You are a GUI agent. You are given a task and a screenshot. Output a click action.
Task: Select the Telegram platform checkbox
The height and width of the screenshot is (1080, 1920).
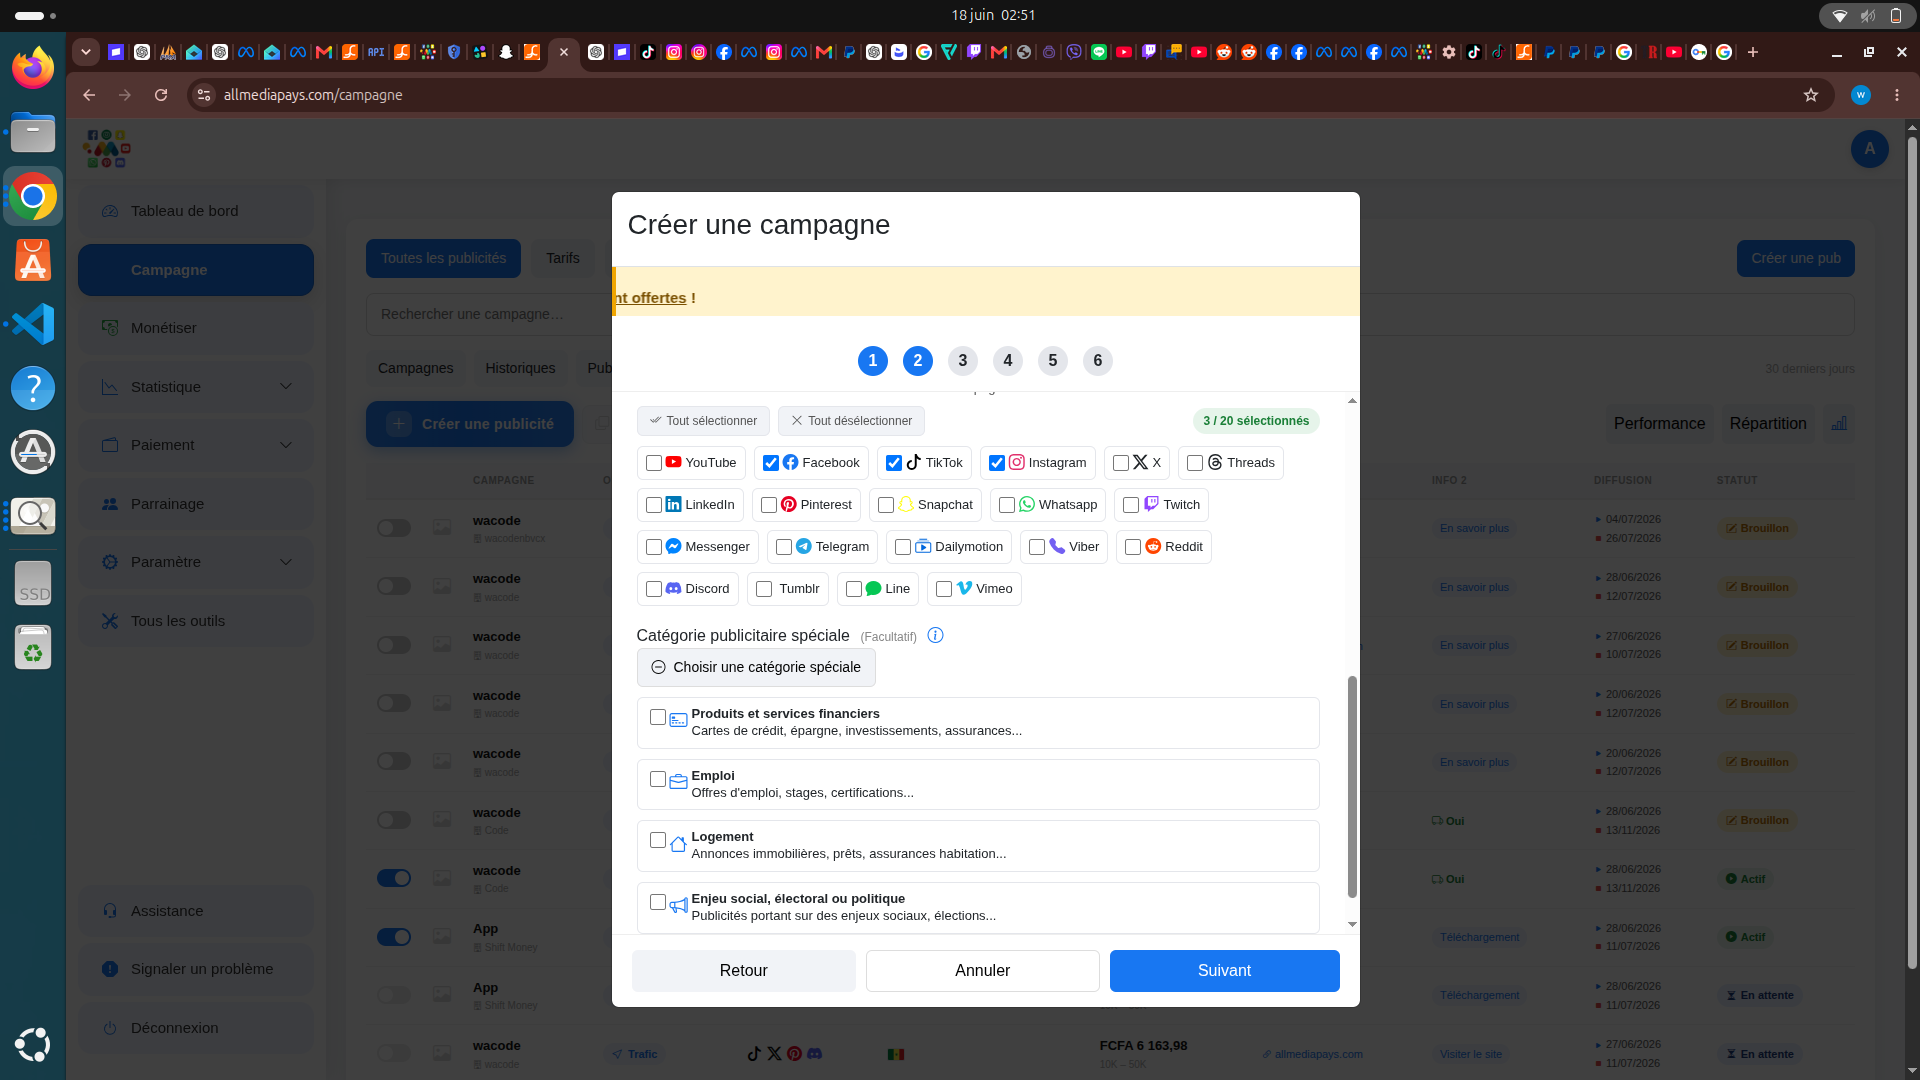tap(784, 547)
